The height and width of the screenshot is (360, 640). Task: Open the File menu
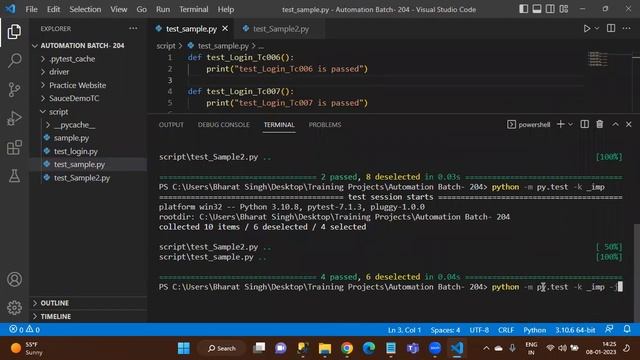(31, 9)
